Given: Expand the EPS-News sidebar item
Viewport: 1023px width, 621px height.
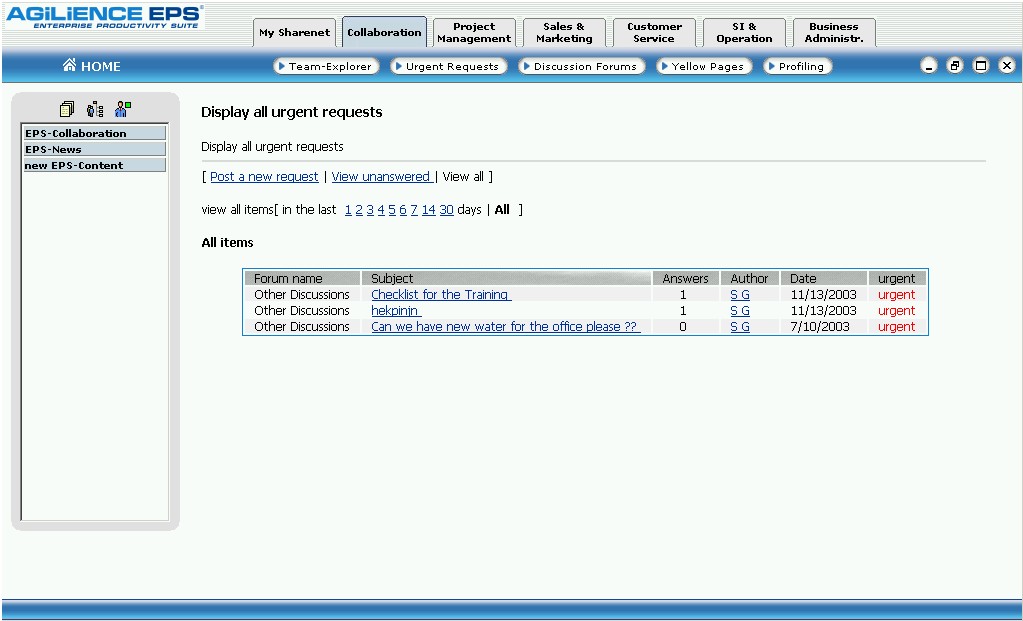Looking at the screenshot, I should point(94,149).
